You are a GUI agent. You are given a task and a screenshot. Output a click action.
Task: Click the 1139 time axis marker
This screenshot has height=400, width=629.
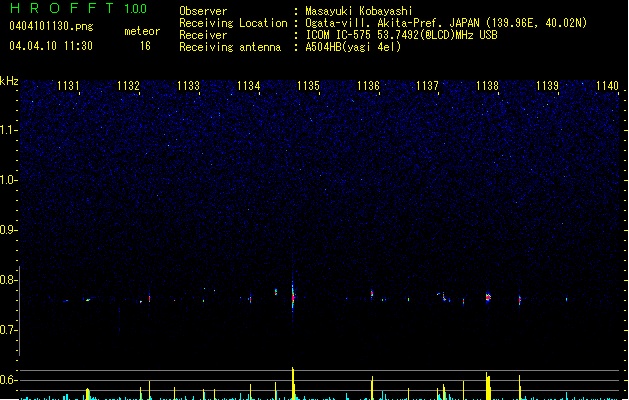(548, 86)
